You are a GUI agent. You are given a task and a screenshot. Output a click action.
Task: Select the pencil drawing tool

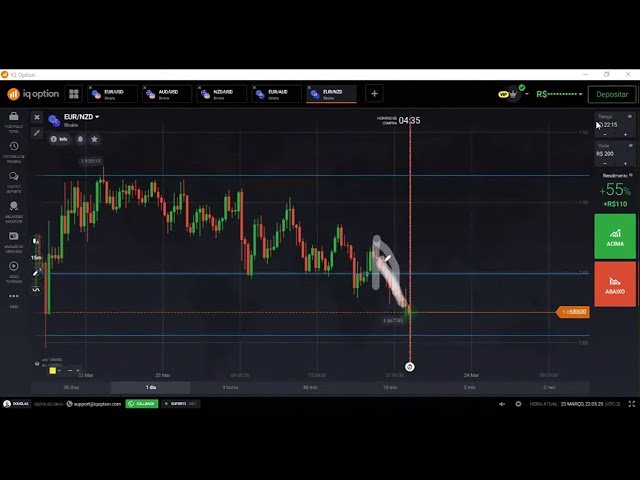click(x=36, y=273)
